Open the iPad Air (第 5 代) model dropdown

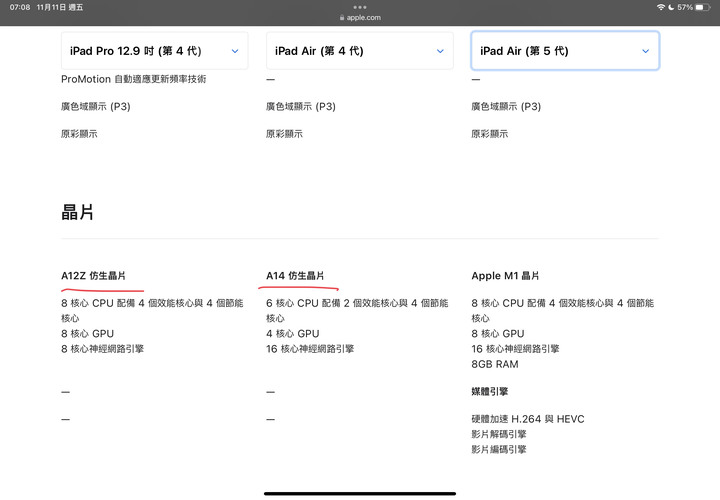click(x=565, y=51)
